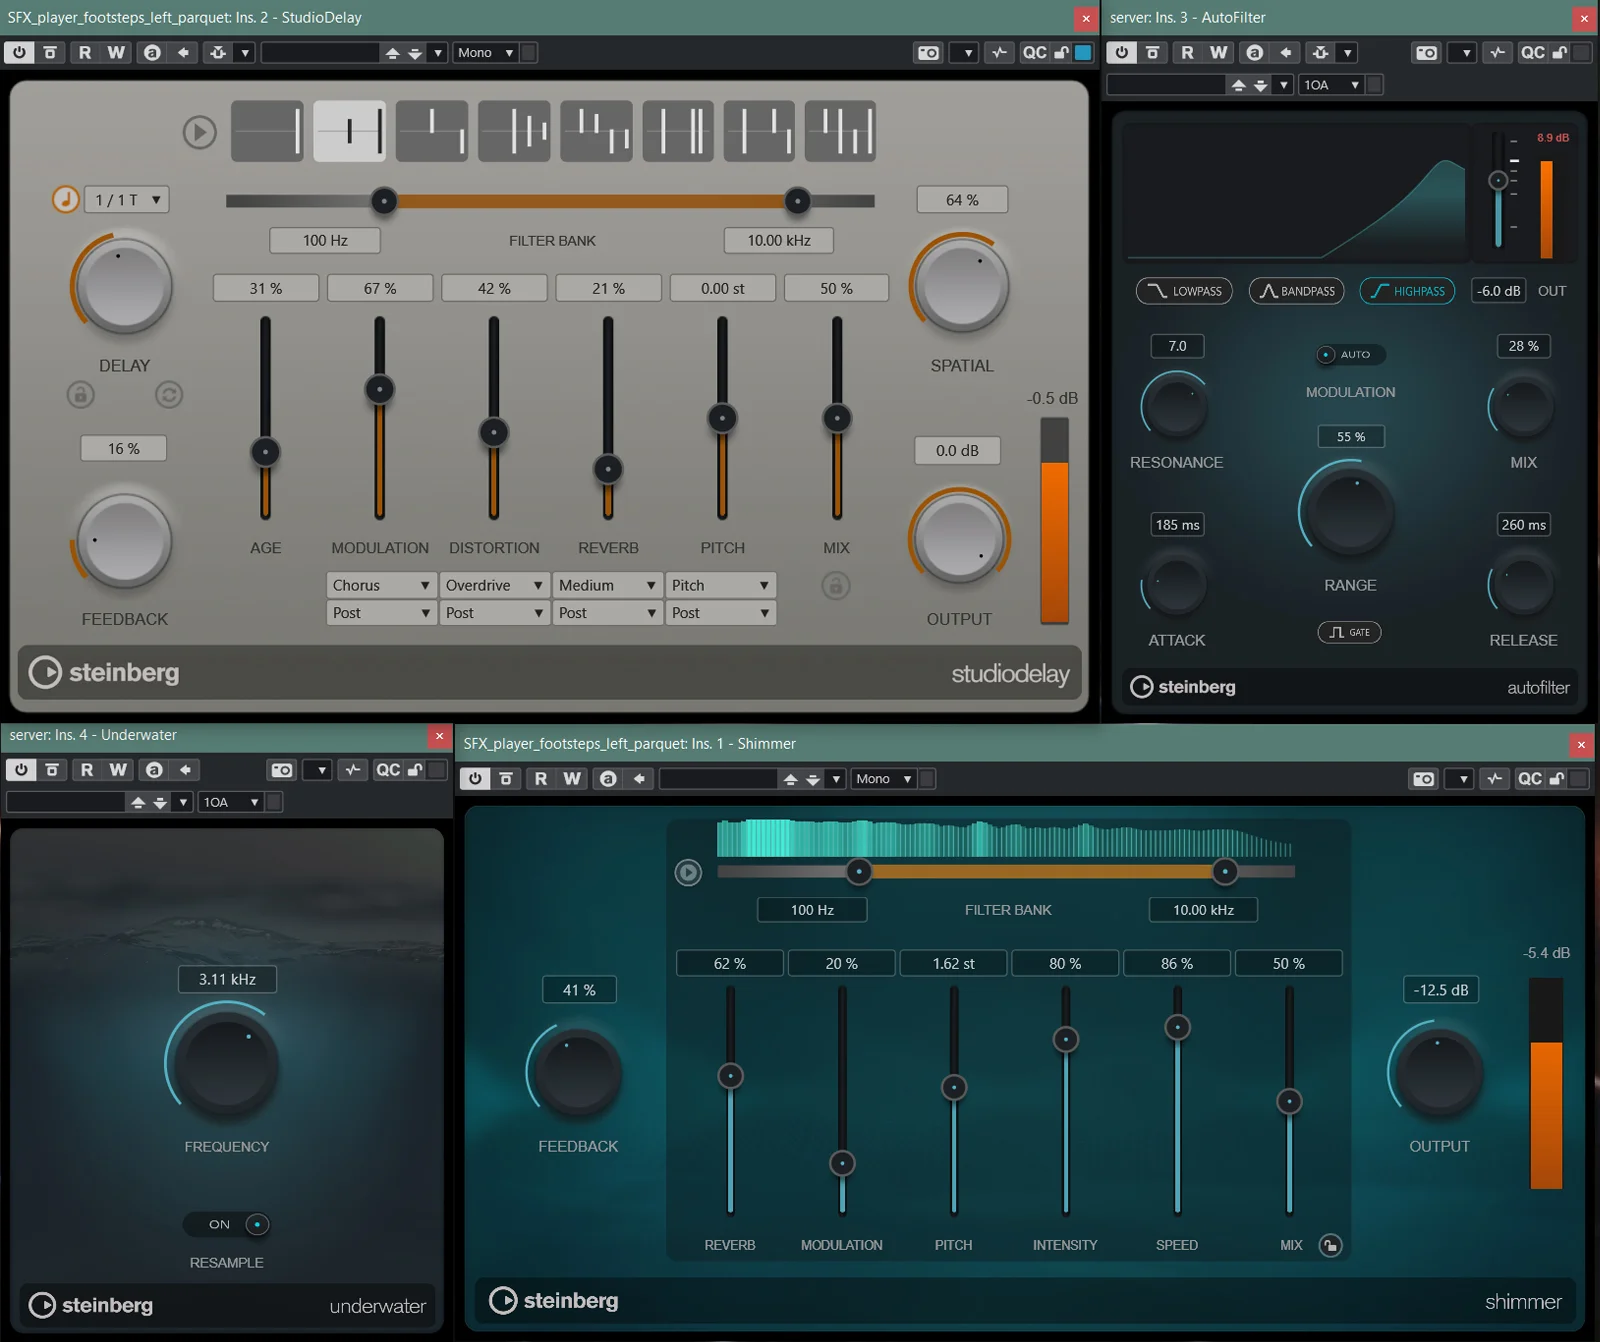Screen dimensions: 1600x1342
Task: Click the Shimmer MIX lock icon
Action: [1330, 1245]
